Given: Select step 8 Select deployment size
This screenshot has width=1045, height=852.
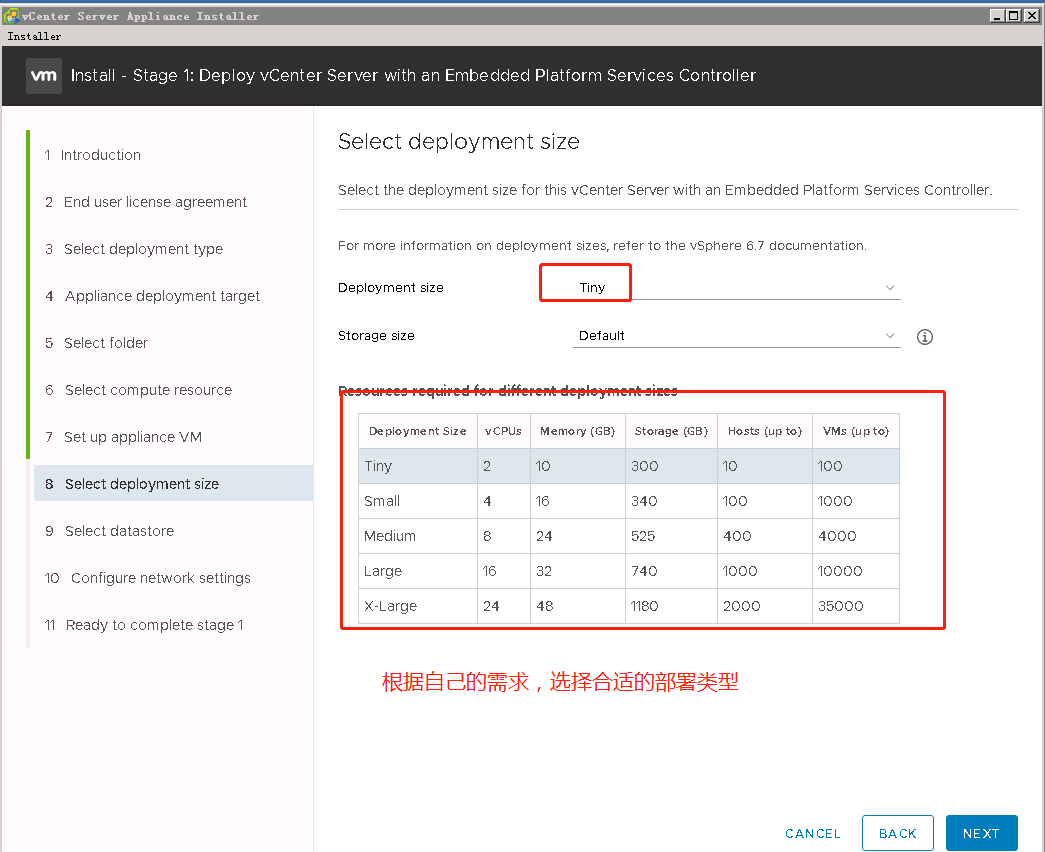Looking at the screenshot, I should click(173, 484).
